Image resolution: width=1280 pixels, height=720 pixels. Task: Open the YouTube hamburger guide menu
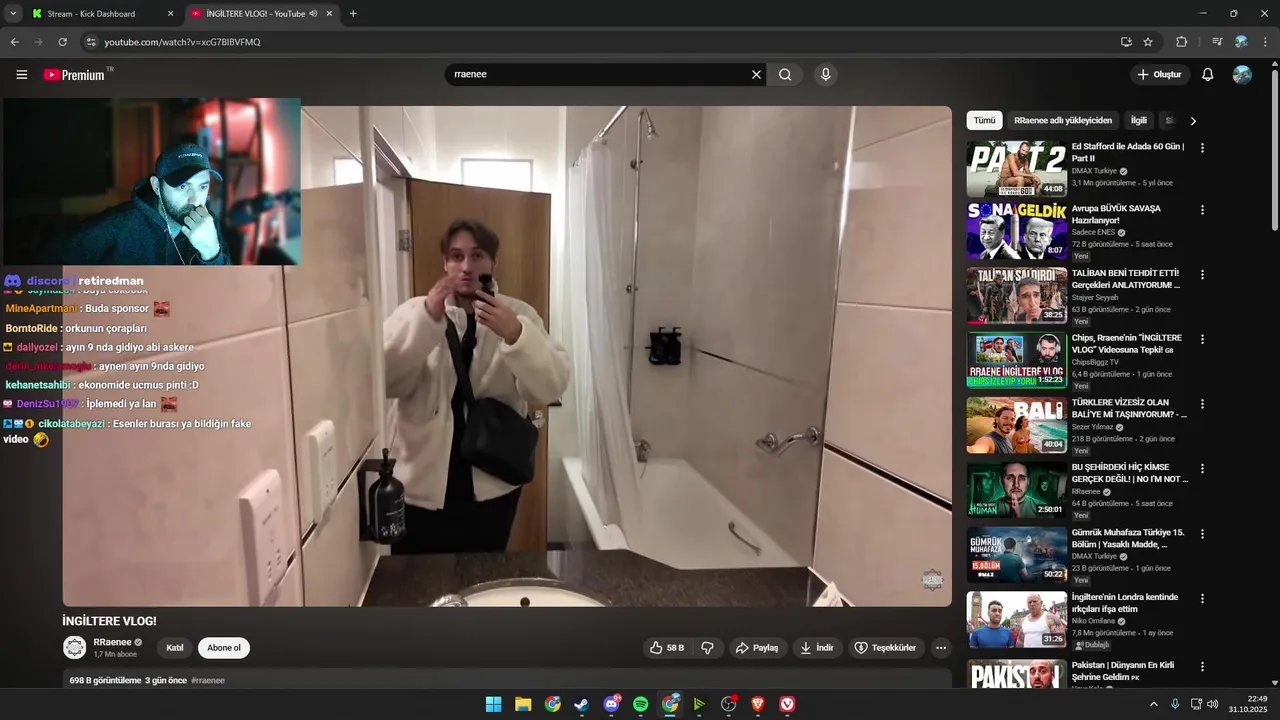[22, 74]
